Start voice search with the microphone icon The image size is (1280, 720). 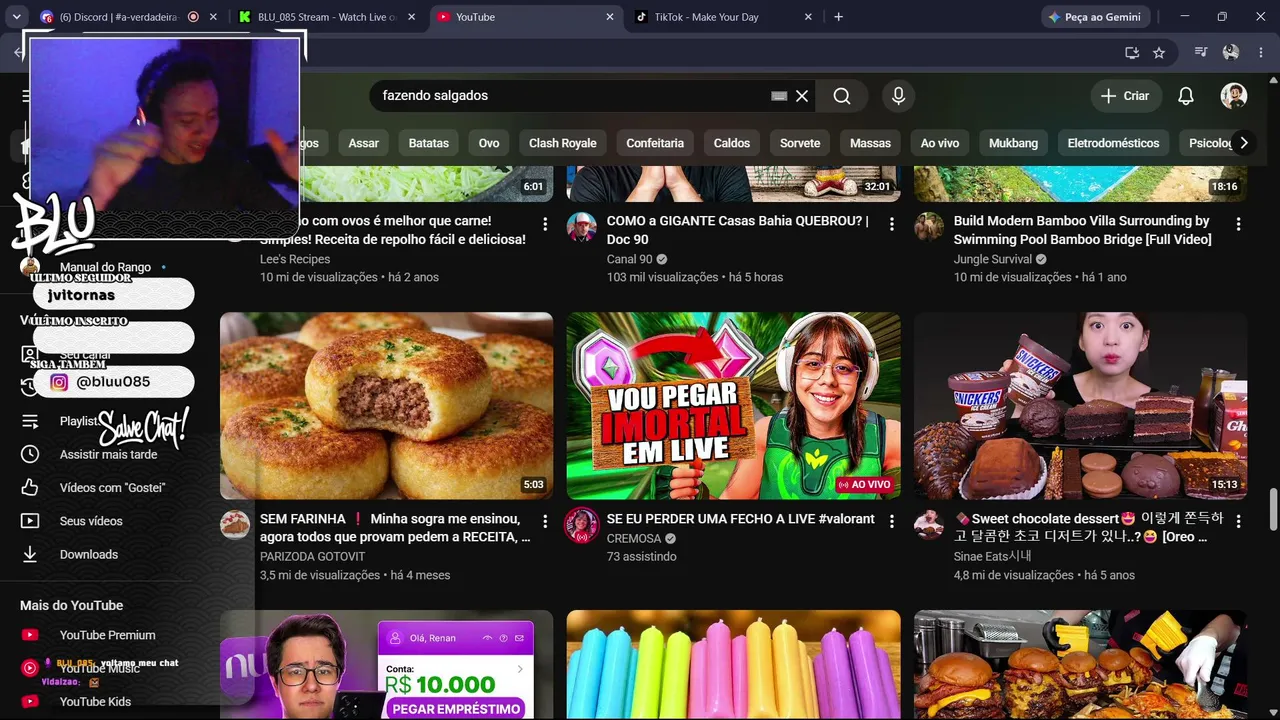click(x=898, y=96)
